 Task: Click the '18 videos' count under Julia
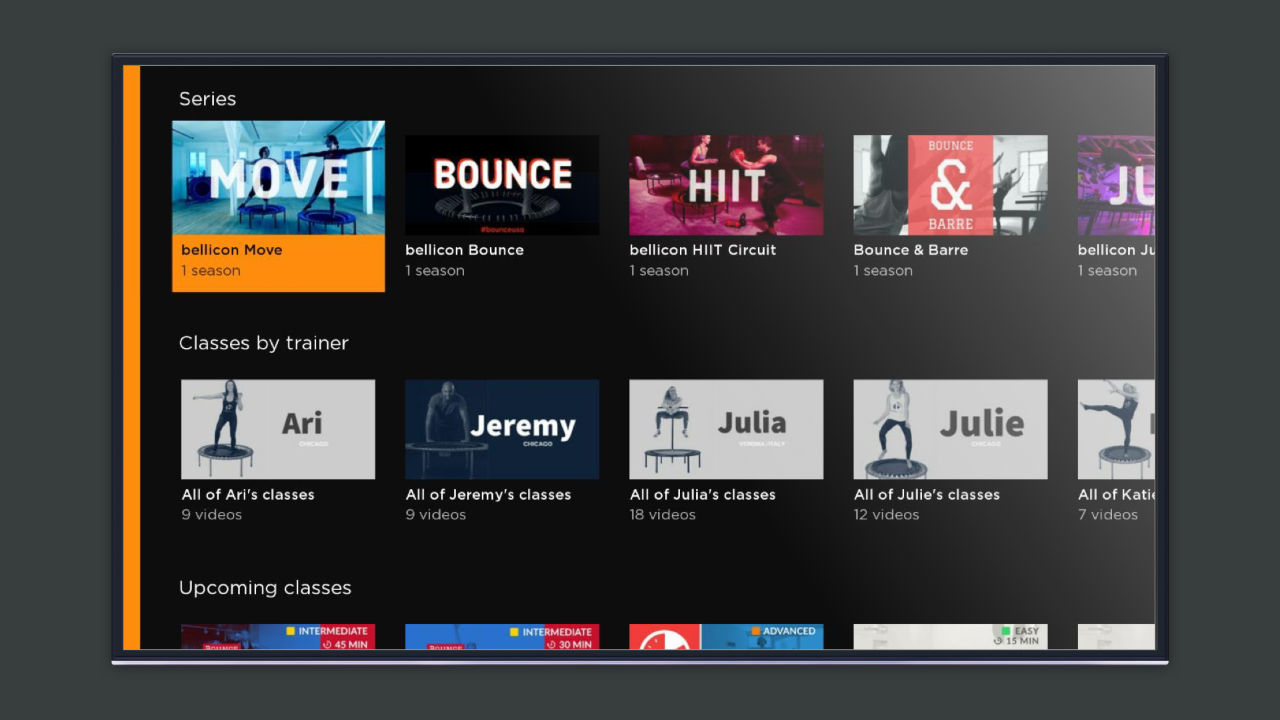662,515
